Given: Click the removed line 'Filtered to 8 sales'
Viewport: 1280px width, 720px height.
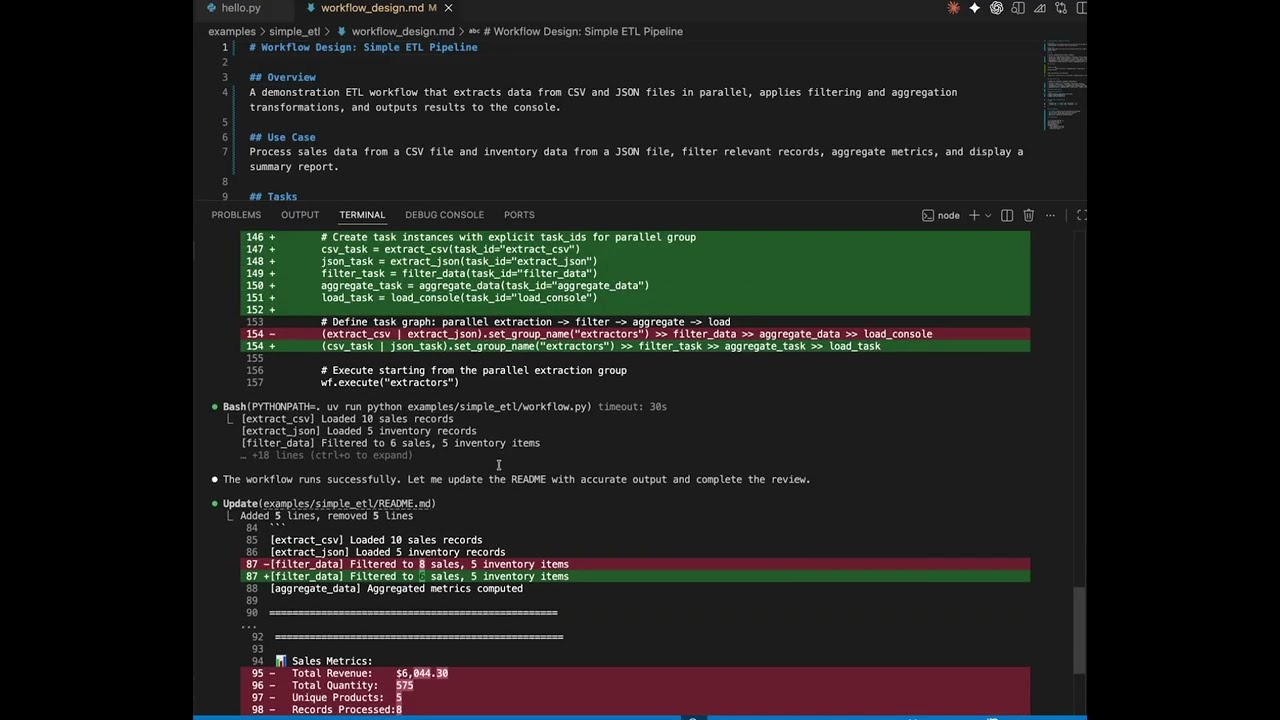Looking at the screenshot, I should (636, 564).
